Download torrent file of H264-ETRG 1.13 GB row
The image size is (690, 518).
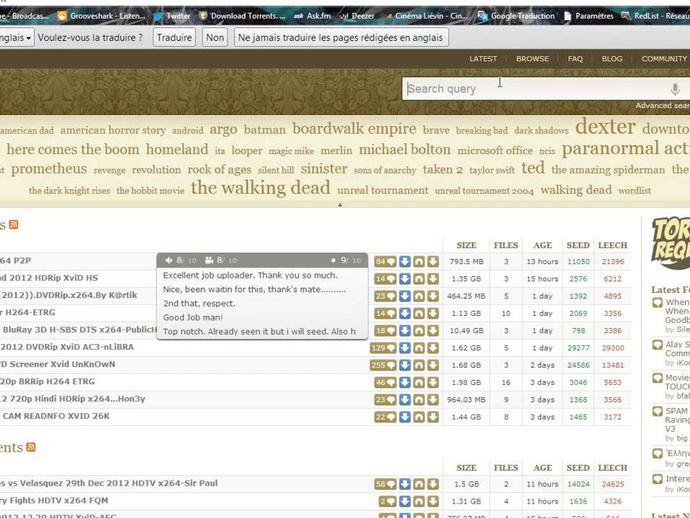click(433, 313)
